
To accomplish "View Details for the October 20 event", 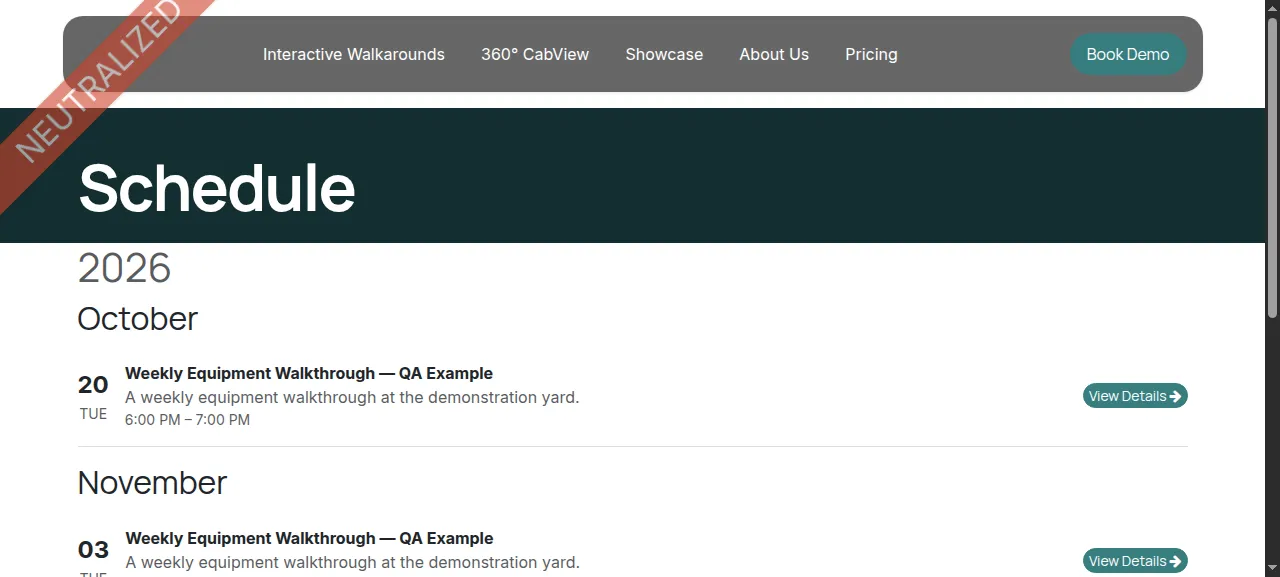I will [x=1135, y=396].
